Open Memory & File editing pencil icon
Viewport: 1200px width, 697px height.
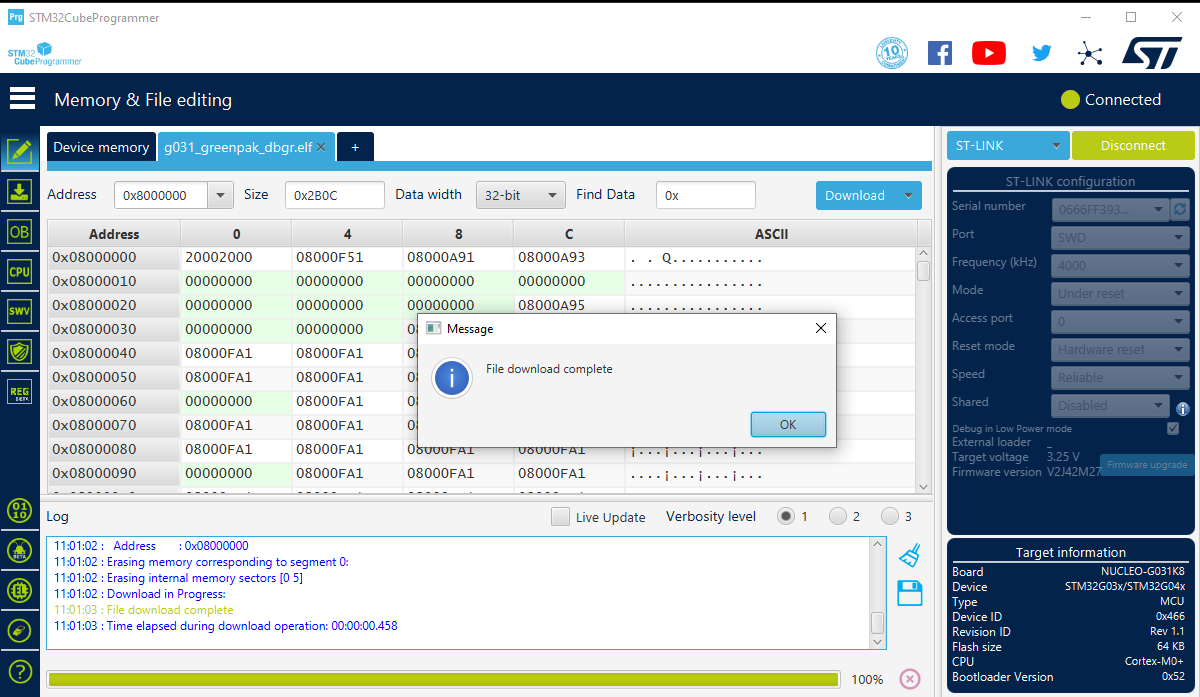19,151
